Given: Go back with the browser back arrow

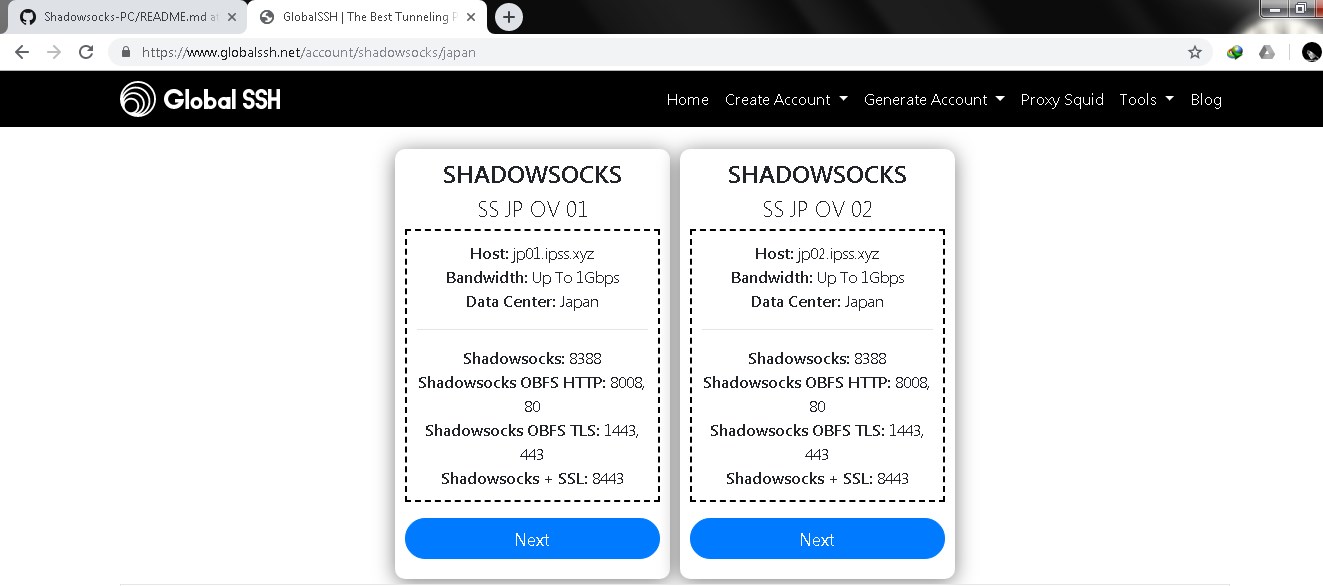Looking at the screenshot, I should click(x=22, y=52).
